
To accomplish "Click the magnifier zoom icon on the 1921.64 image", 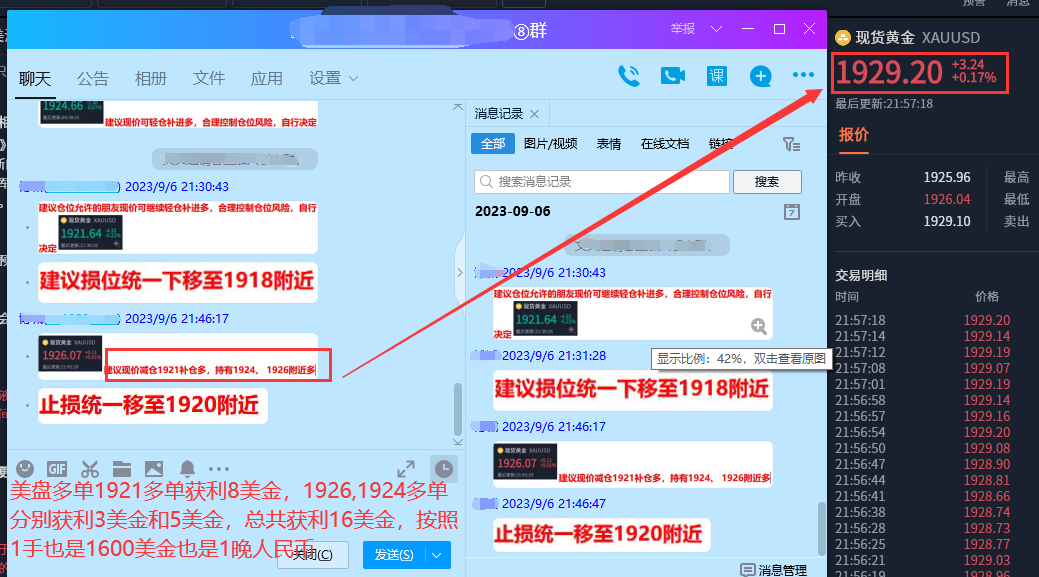I will (759, 326).
